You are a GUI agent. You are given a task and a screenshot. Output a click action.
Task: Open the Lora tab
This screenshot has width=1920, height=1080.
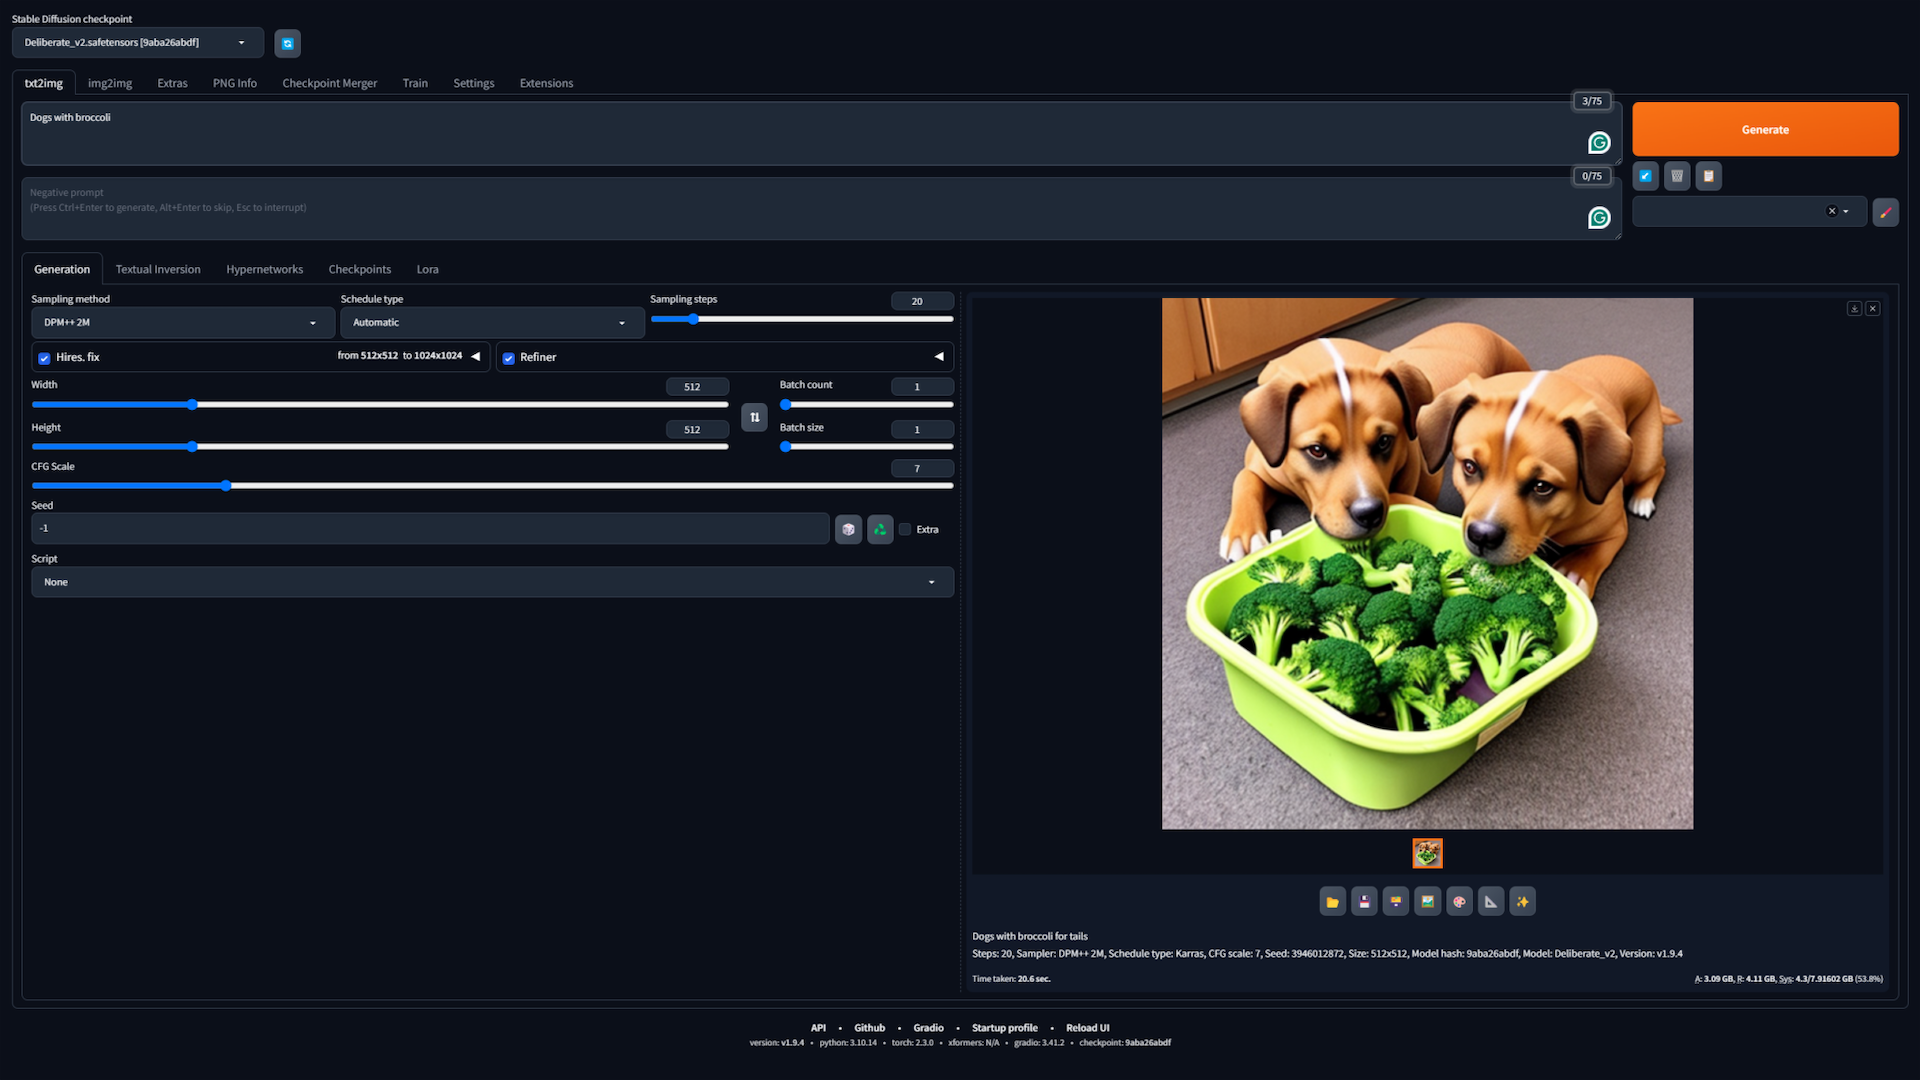[427, 269]
